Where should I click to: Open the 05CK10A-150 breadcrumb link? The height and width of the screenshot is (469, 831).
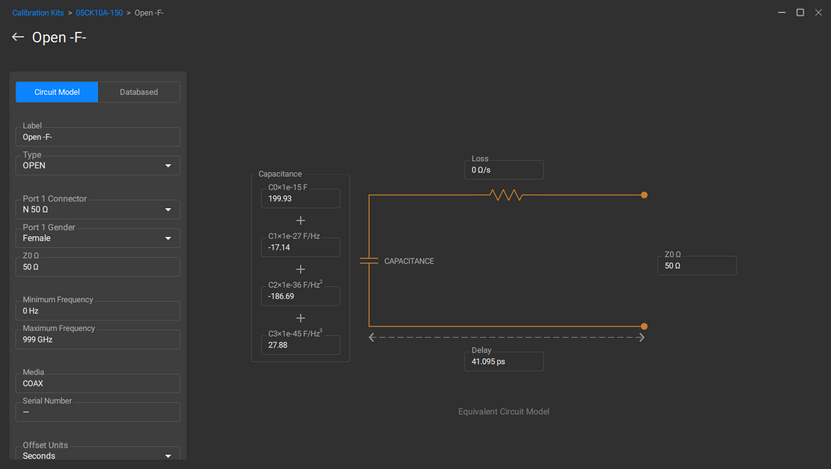tap(99, 13)
